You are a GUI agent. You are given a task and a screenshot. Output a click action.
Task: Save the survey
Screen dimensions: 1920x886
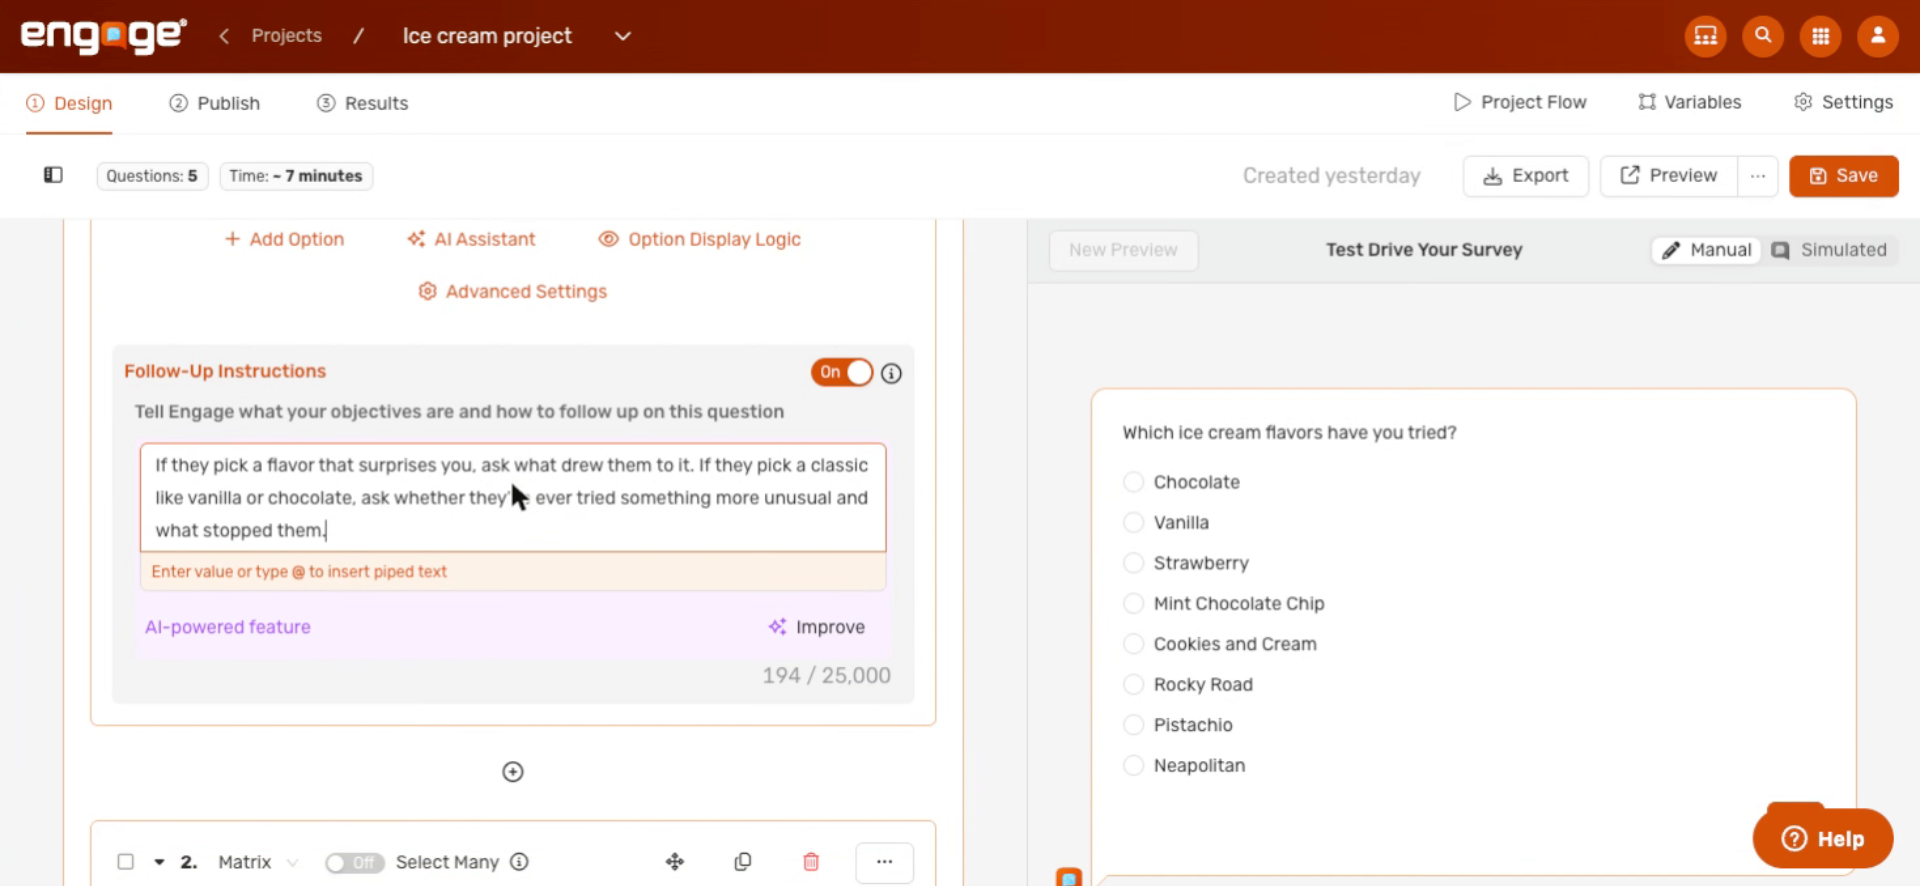1844,176
